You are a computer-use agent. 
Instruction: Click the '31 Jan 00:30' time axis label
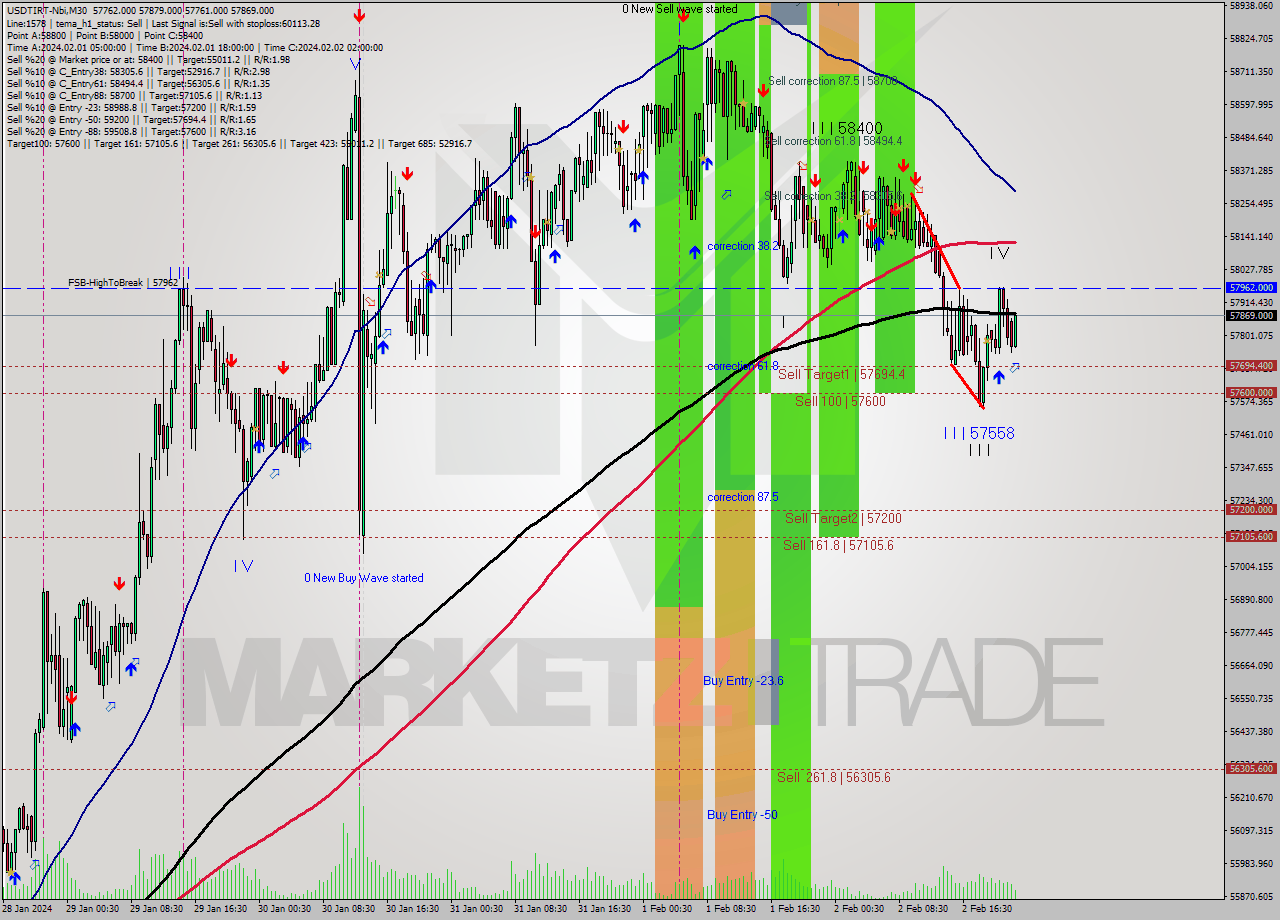coord(475,909)
